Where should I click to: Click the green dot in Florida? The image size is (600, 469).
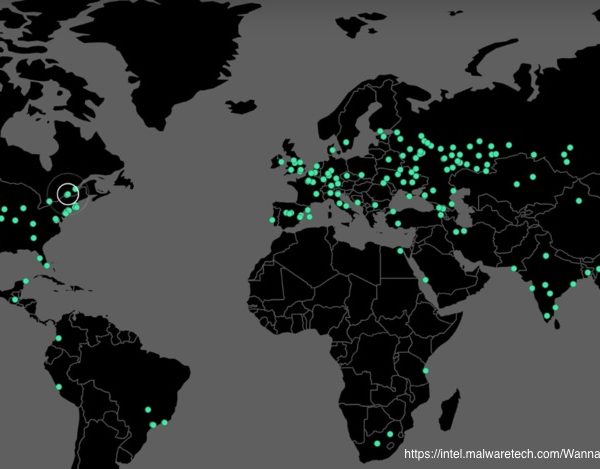[x=47, y=266]
